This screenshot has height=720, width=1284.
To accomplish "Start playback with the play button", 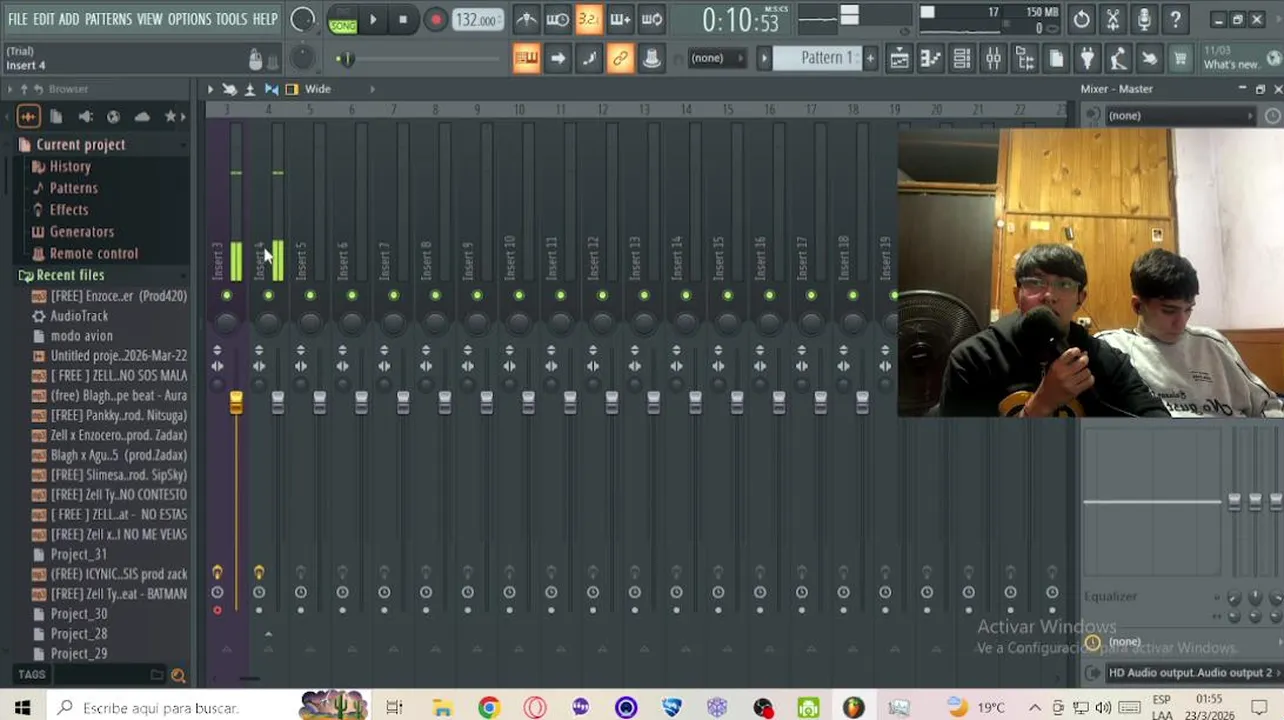I will 373,19.
